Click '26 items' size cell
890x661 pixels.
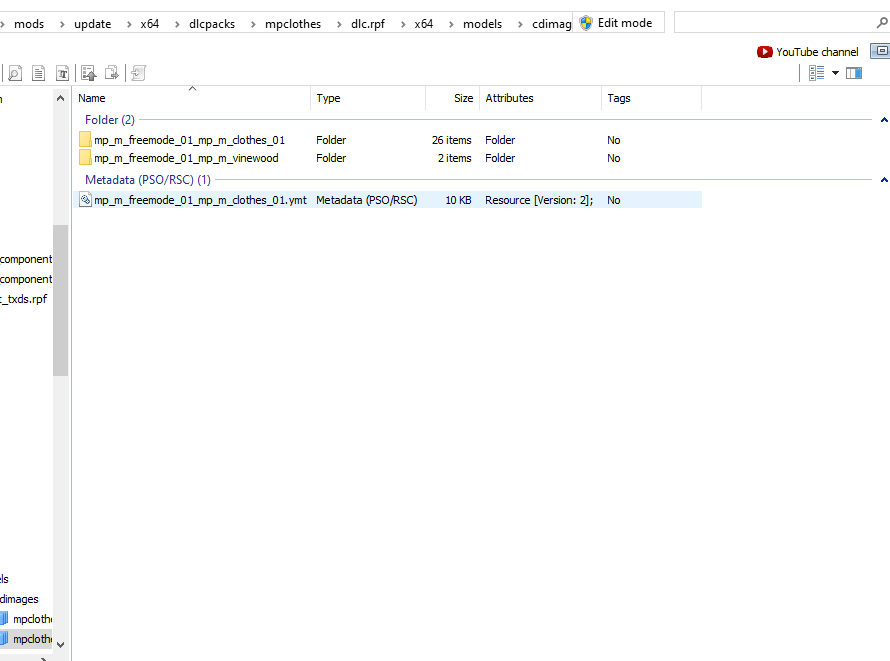(x=452, y=140)
